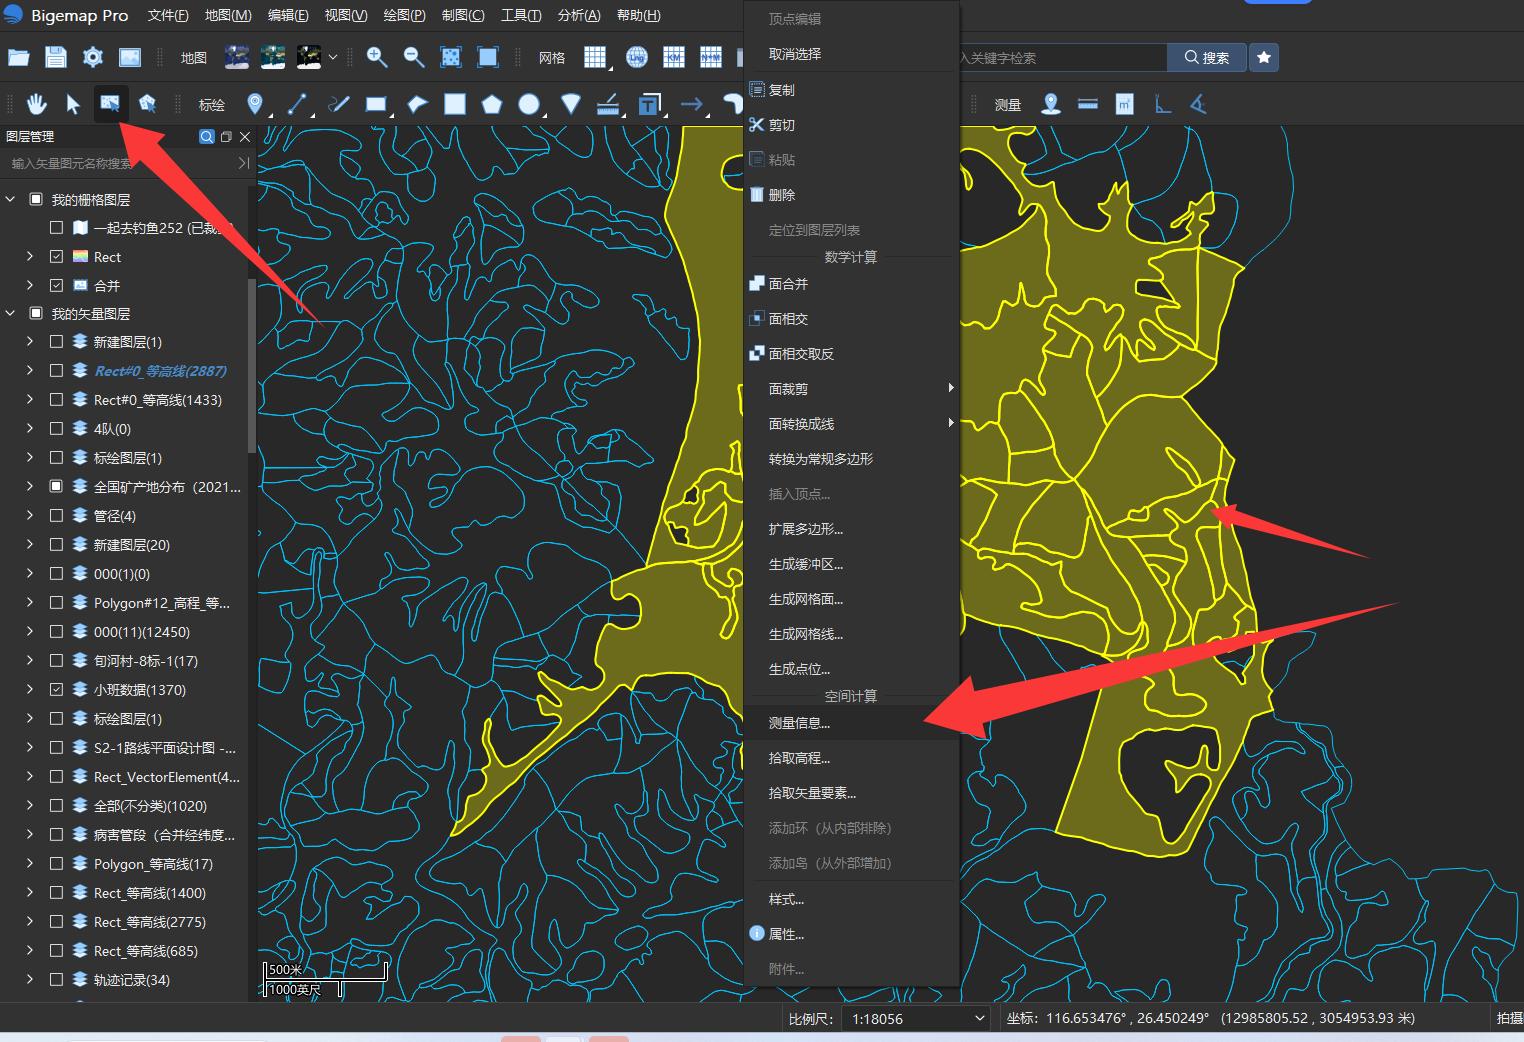
Task: Click the location marker point tool
Action: [x=255, y=104]
